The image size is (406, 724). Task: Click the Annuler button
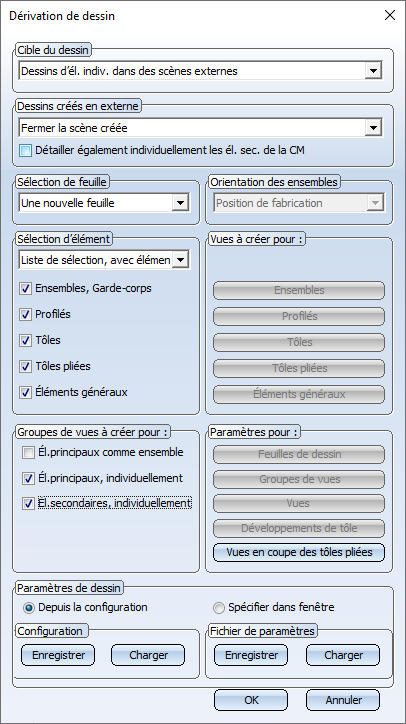coord(343,700)
